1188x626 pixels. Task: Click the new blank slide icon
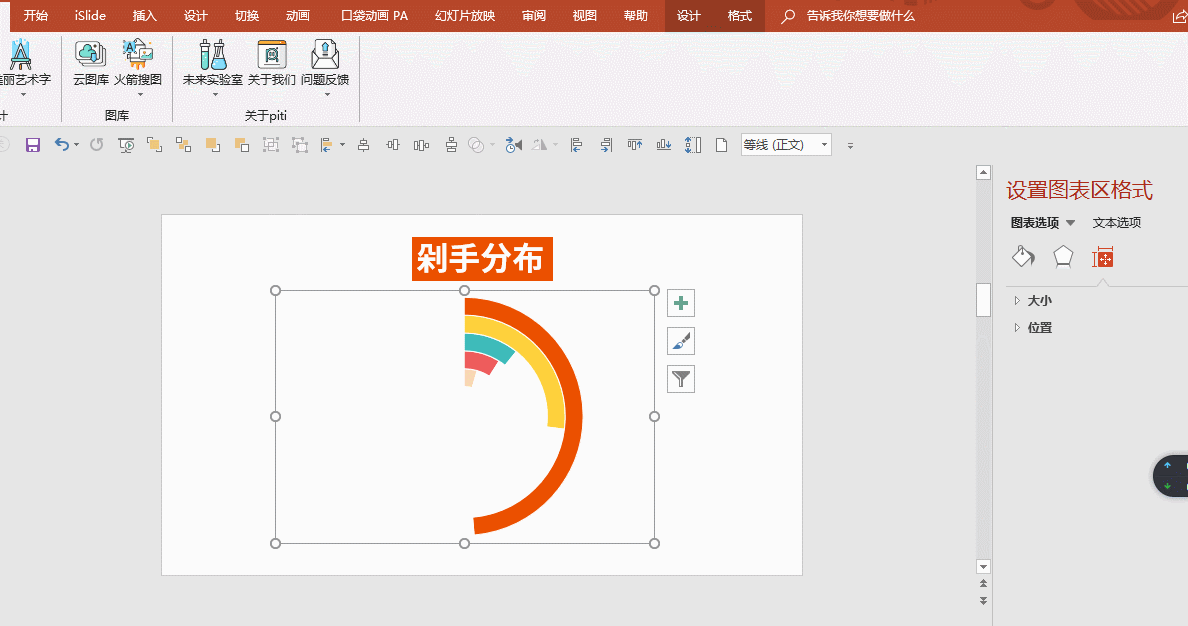(x=721, y=145)
